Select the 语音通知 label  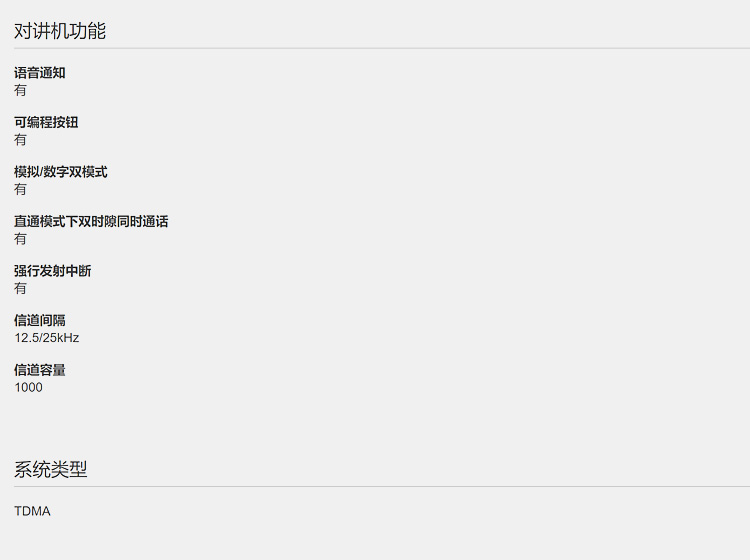[x=40, y=73]
